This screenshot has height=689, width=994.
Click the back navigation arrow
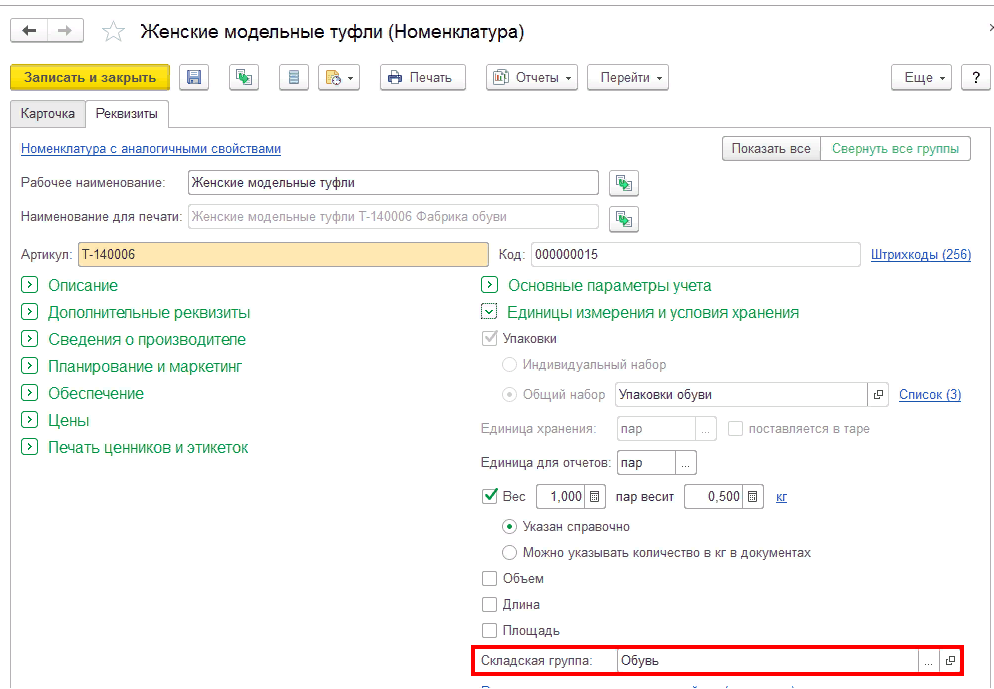30,31
